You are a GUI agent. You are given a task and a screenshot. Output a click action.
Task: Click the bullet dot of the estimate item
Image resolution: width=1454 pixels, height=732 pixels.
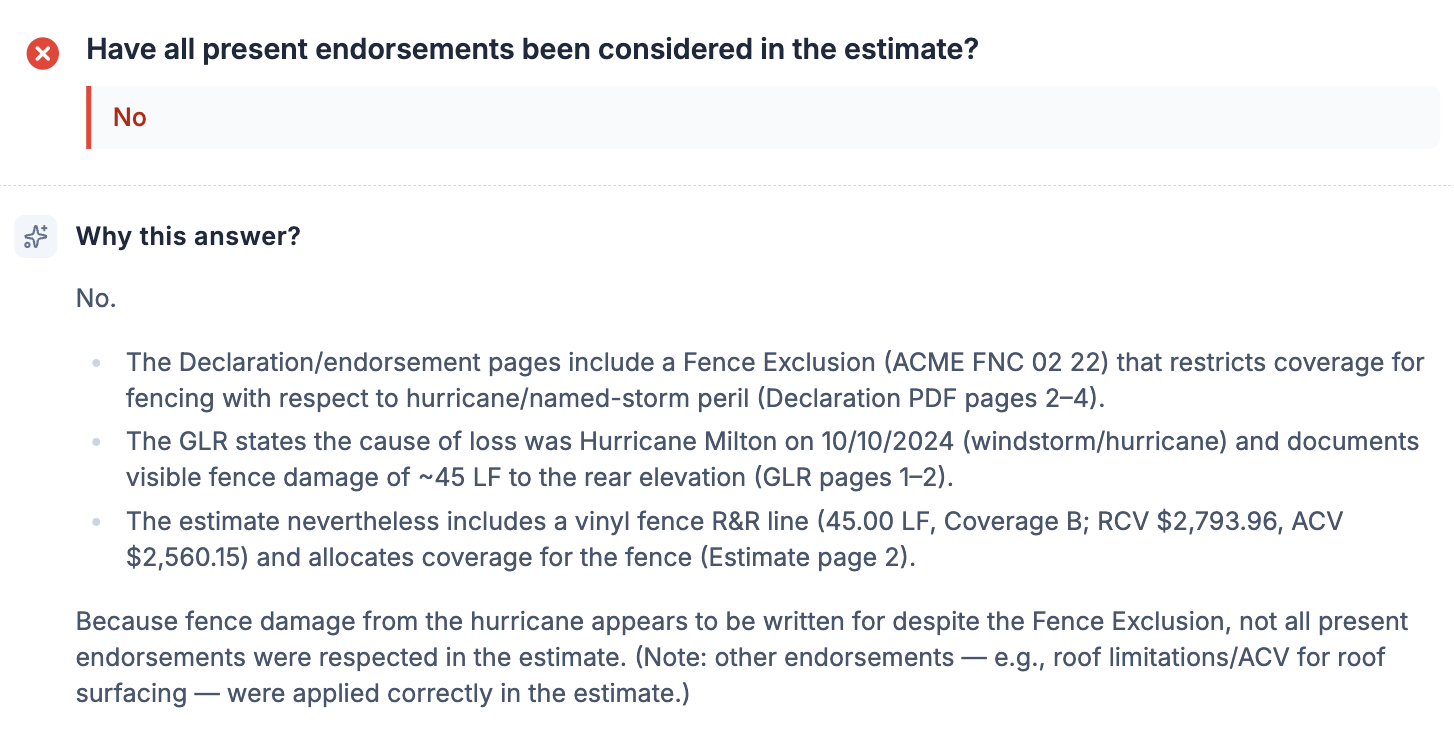[97, 522]
